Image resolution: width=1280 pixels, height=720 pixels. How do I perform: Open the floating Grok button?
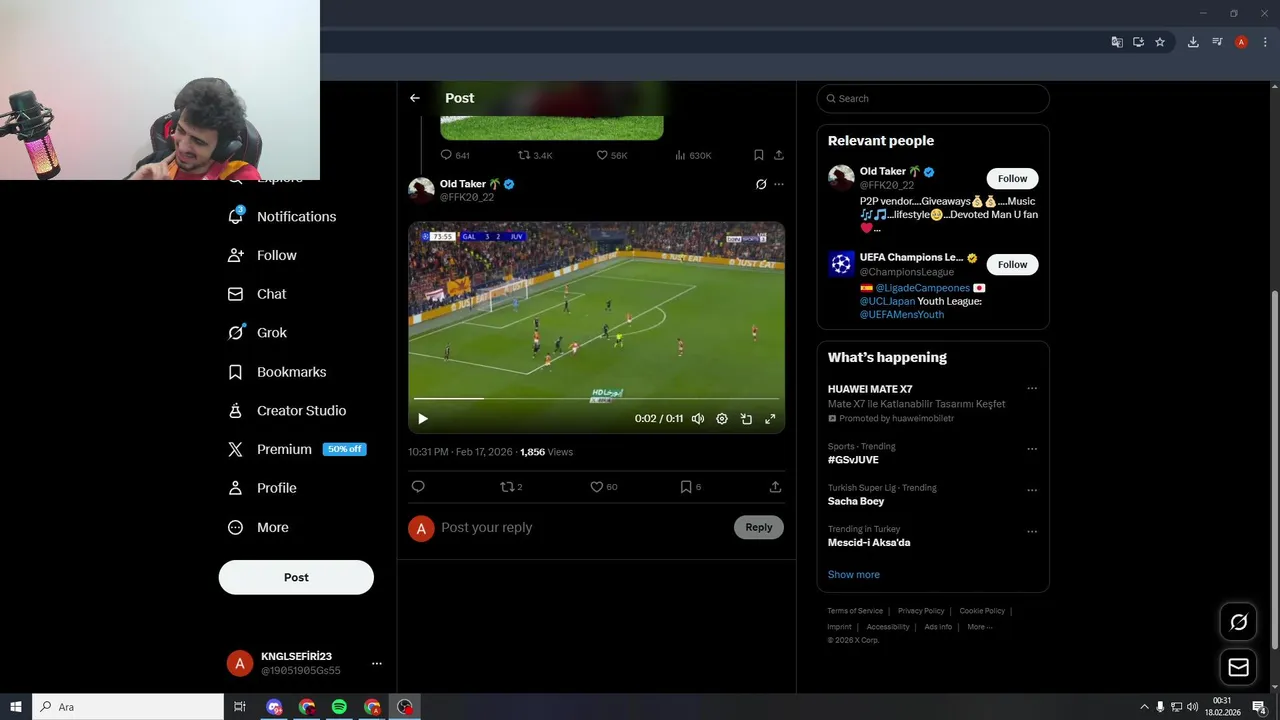coord(1238,622)
